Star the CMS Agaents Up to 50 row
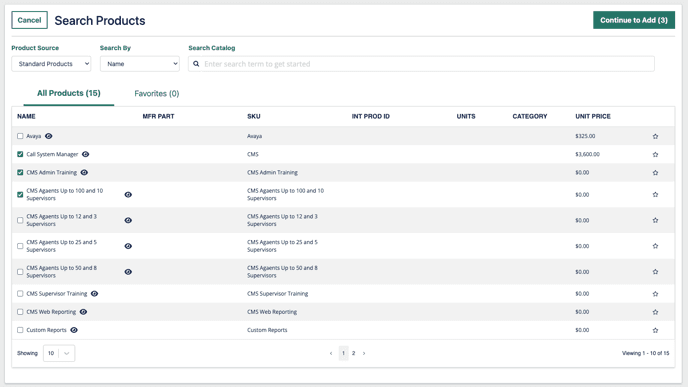The image size is (688, 387). (655, 272)
